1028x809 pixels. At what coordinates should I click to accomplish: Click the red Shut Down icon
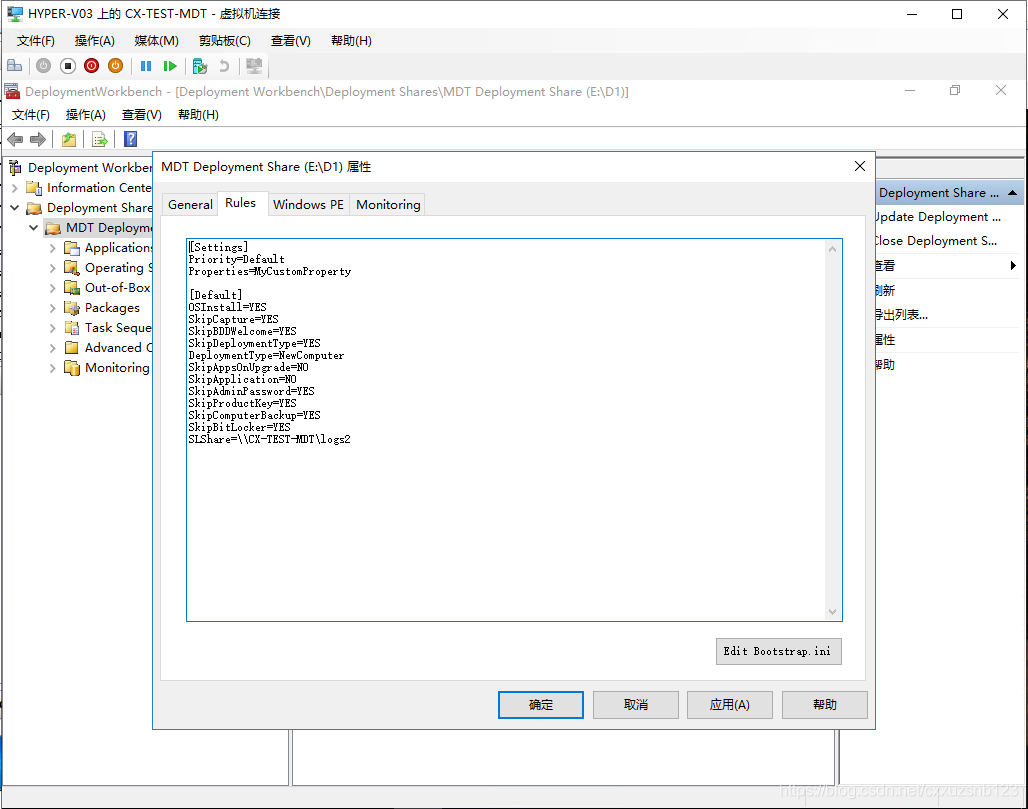(x=92, y=66)
